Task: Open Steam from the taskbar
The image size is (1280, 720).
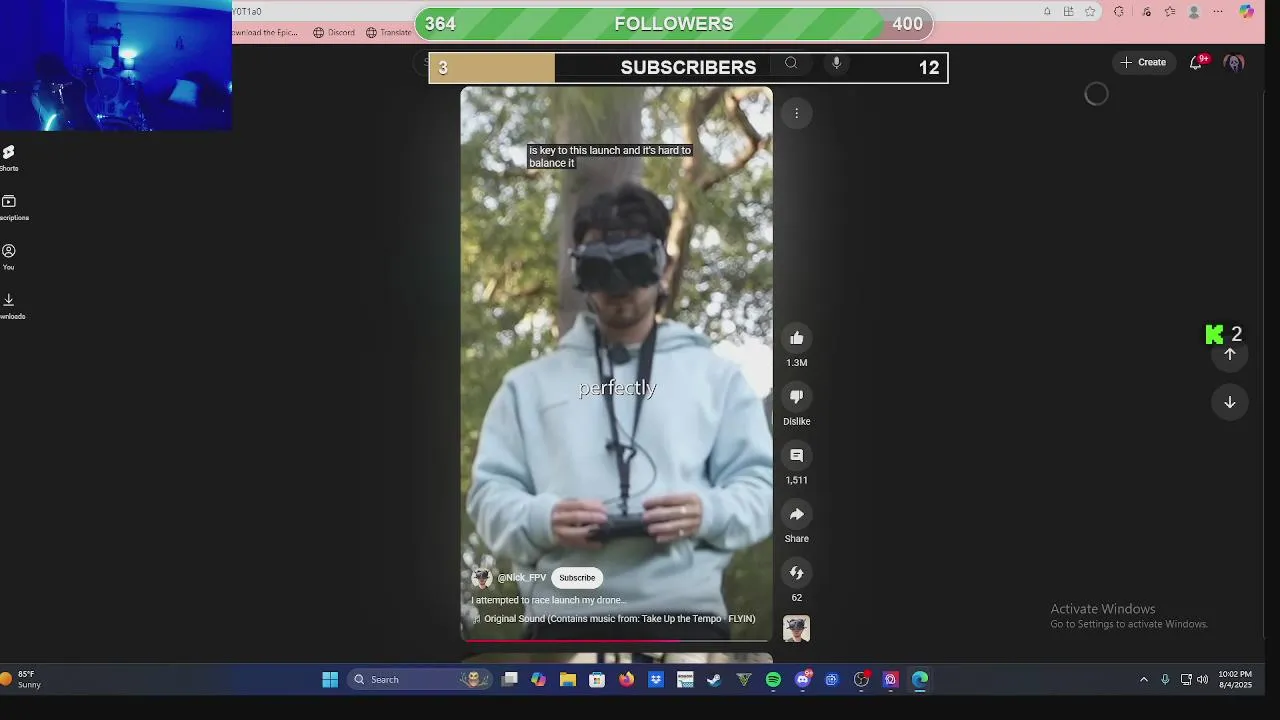Action: click(x=714, y=680)
